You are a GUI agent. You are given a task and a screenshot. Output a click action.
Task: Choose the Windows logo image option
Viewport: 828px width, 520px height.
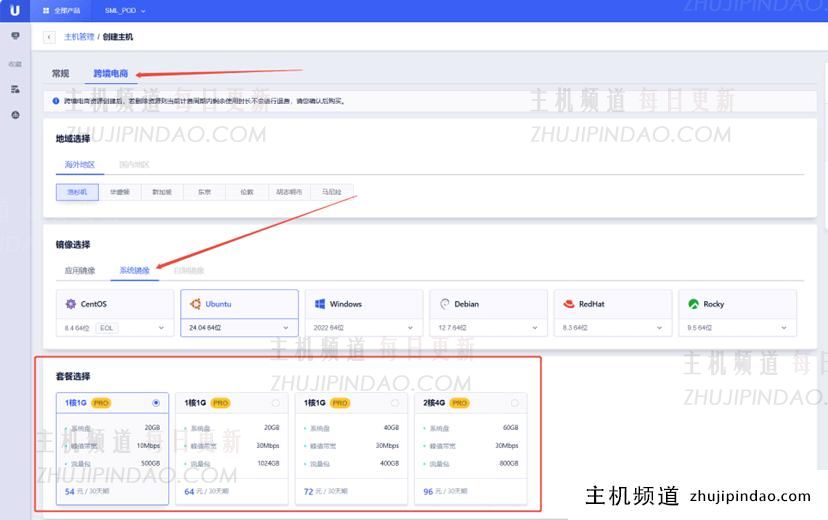click(x=320, y=304)
